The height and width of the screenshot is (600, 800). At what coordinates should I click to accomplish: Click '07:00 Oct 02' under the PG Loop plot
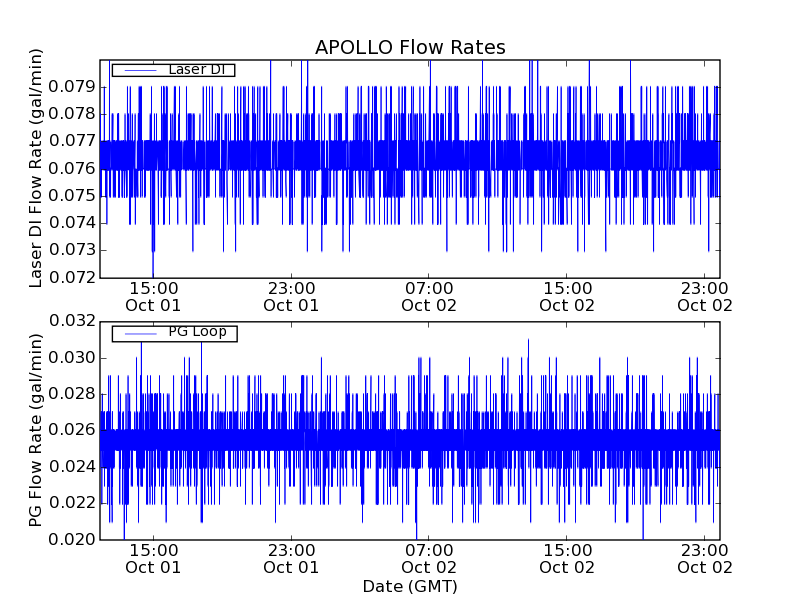(x=429, y=559)
